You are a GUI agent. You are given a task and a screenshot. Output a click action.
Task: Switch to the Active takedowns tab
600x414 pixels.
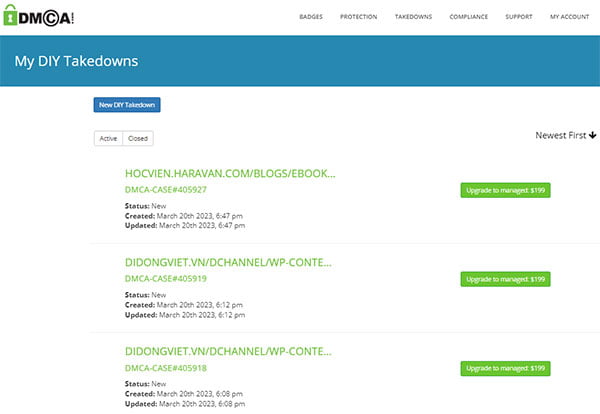[x=108, y=139]
